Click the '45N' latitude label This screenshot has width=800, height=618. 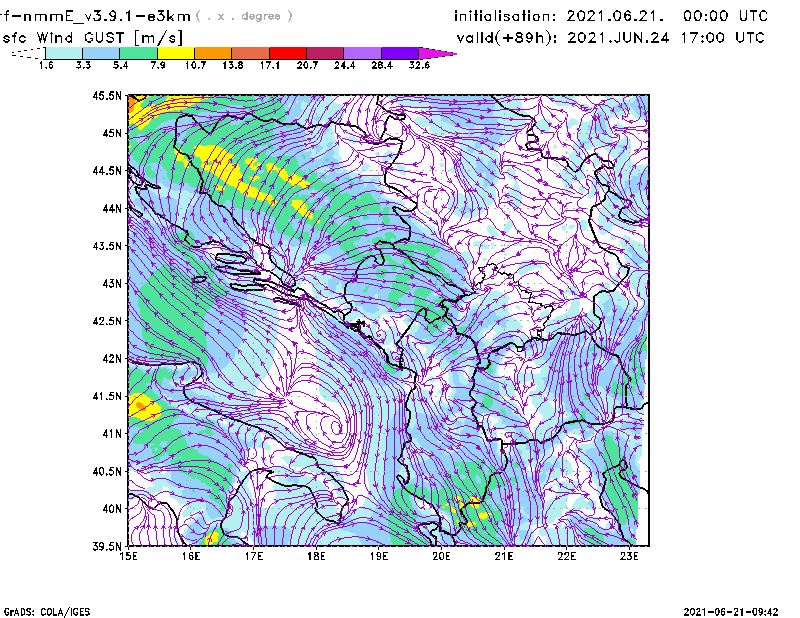pyautogui.click(x=112, y=133)
